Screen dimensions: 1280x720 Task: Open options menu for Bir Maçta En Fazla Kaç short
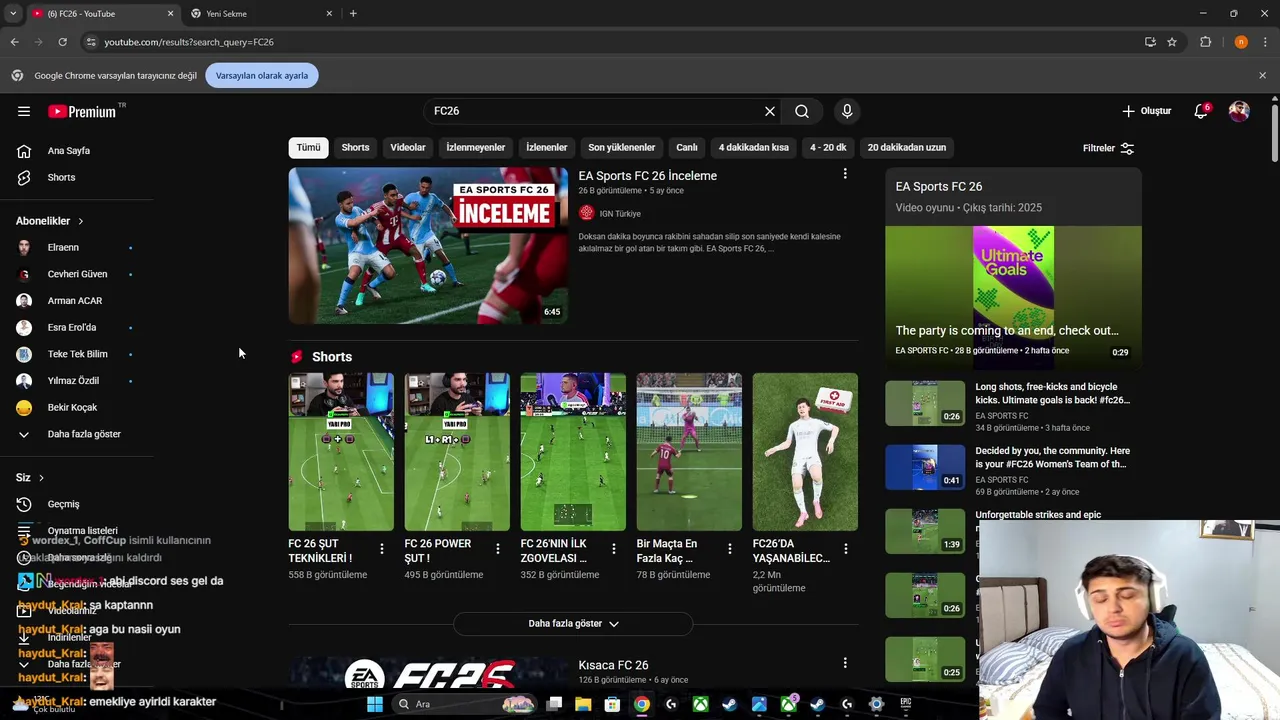[730, 549]
